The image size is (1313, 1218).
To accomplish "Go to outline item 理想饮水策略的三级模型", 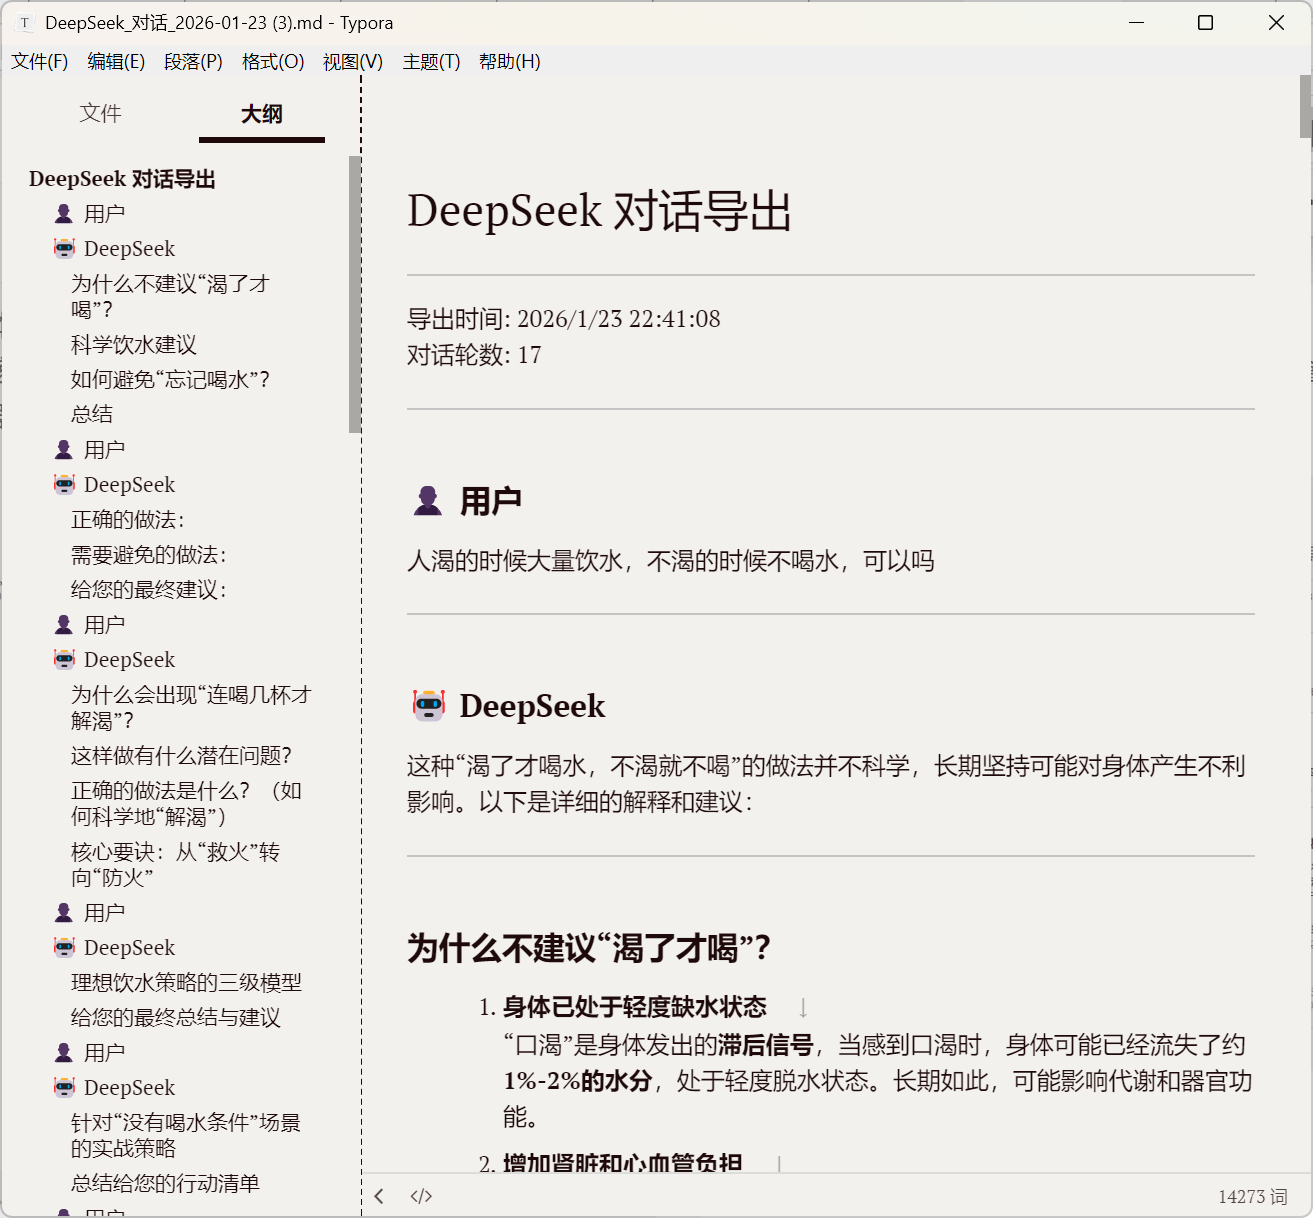I will click(x=186, y=983).
